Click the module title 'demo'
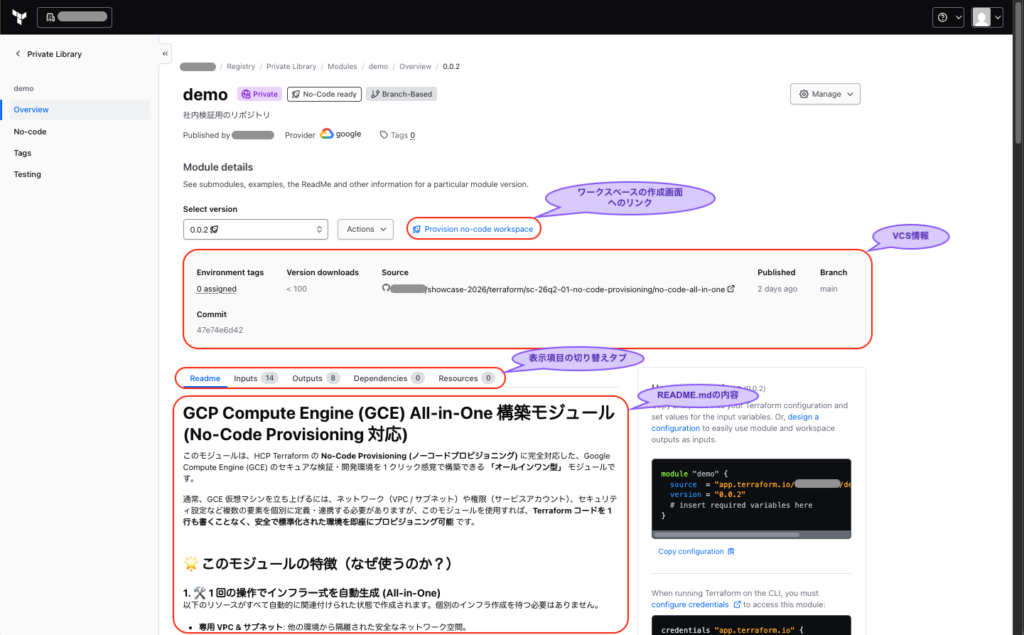Screen dimensions: 1024x635 pyautogui.click(x=205, y=95)
